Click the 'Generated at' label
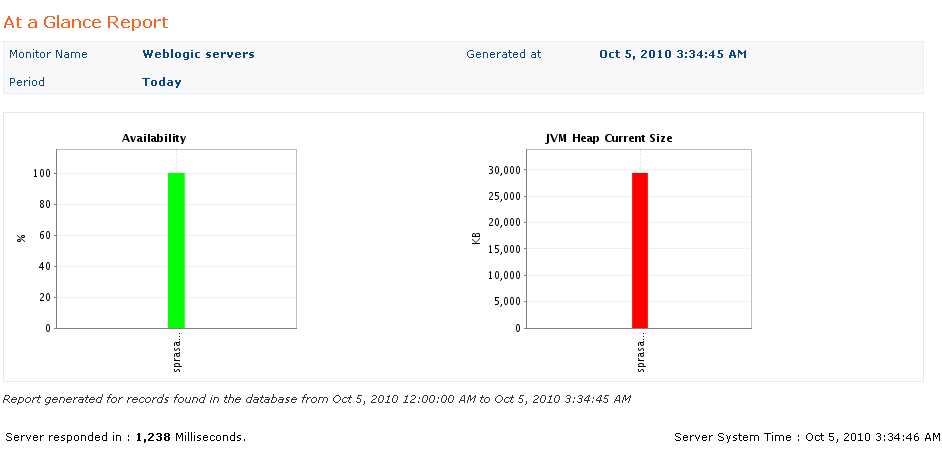This screenshot has width=942, height=452. 503,54
